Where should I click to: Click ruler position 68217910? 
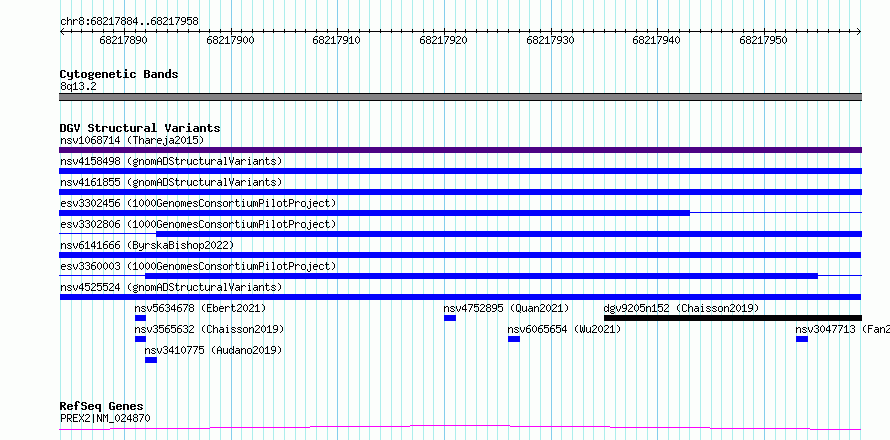[337, 40]
